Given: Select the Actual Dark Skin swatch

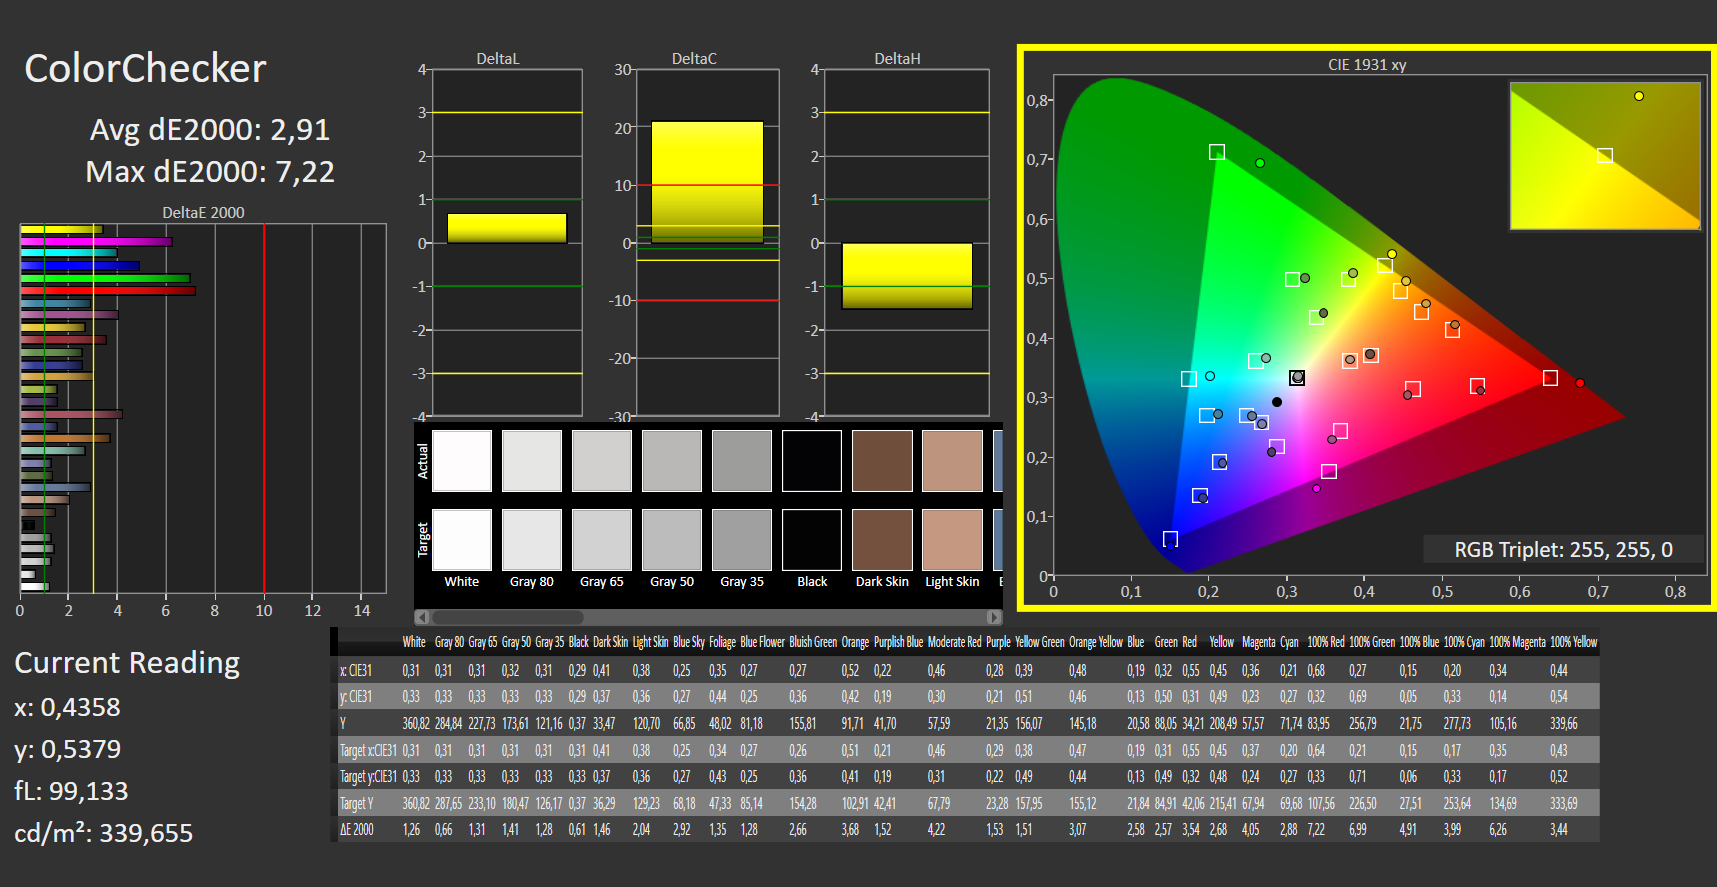Looking at the screenshot, I should click(x=882, y=461).
